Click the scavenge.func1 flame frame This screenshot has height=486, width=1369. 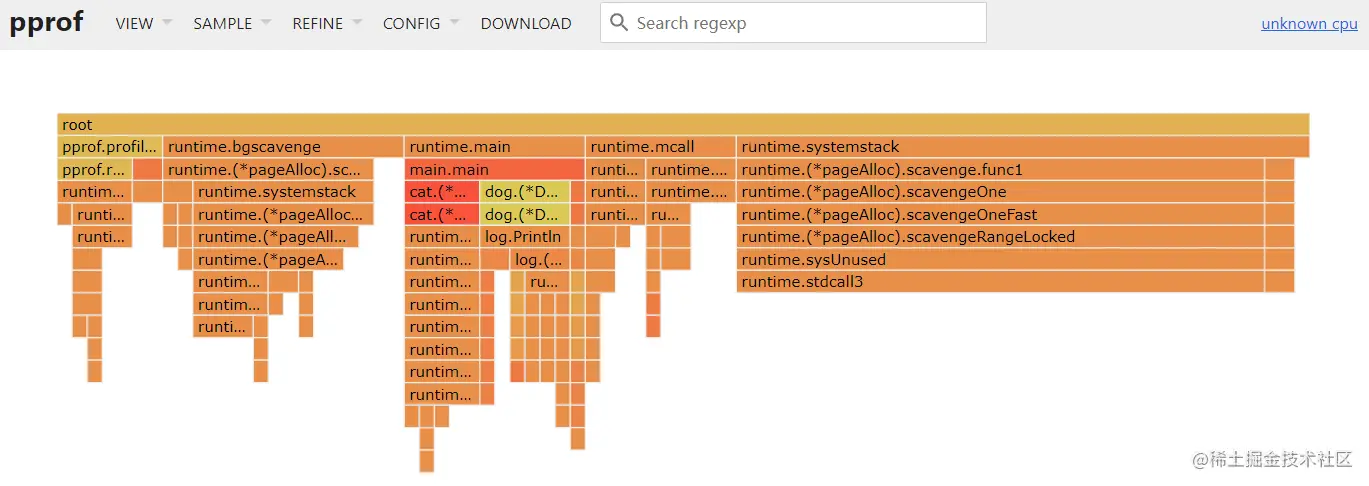(1000, 170)
